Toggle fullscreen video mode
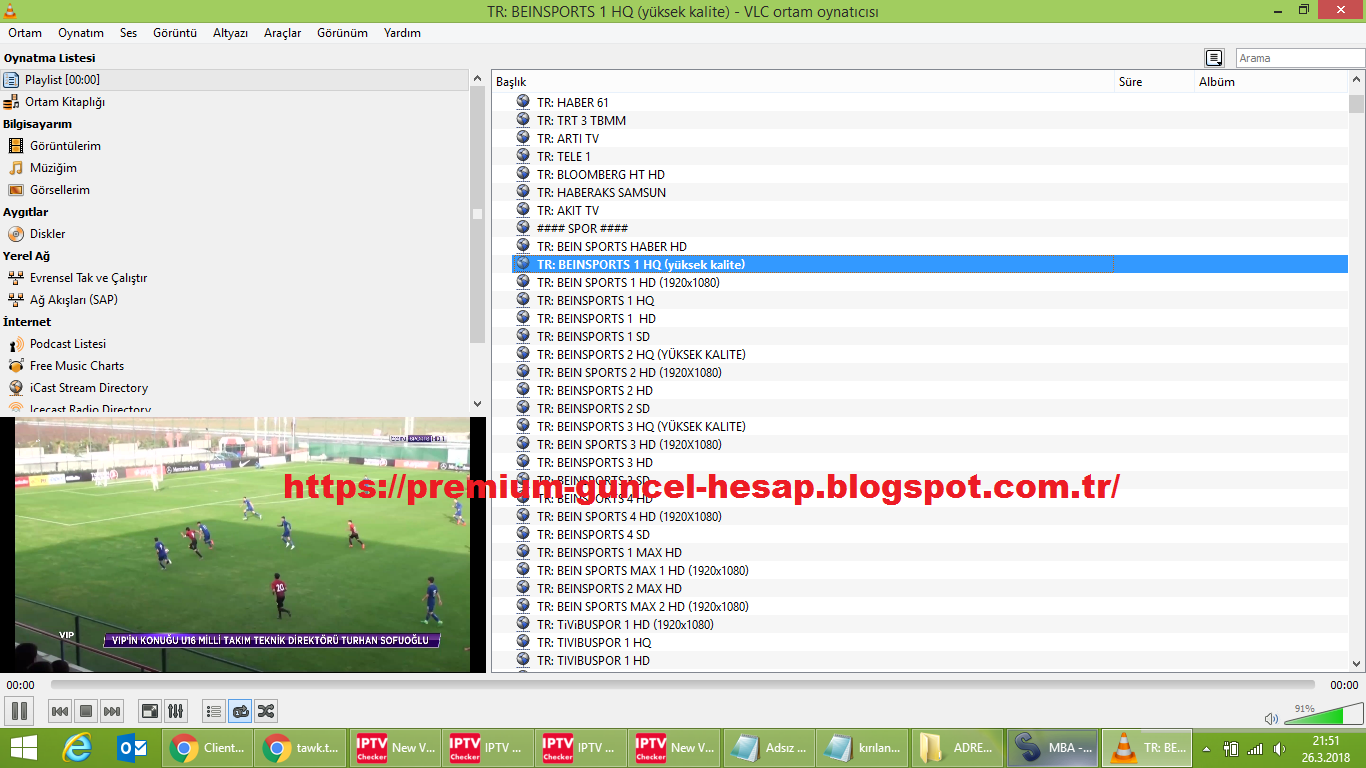 [x=148, y=711]
